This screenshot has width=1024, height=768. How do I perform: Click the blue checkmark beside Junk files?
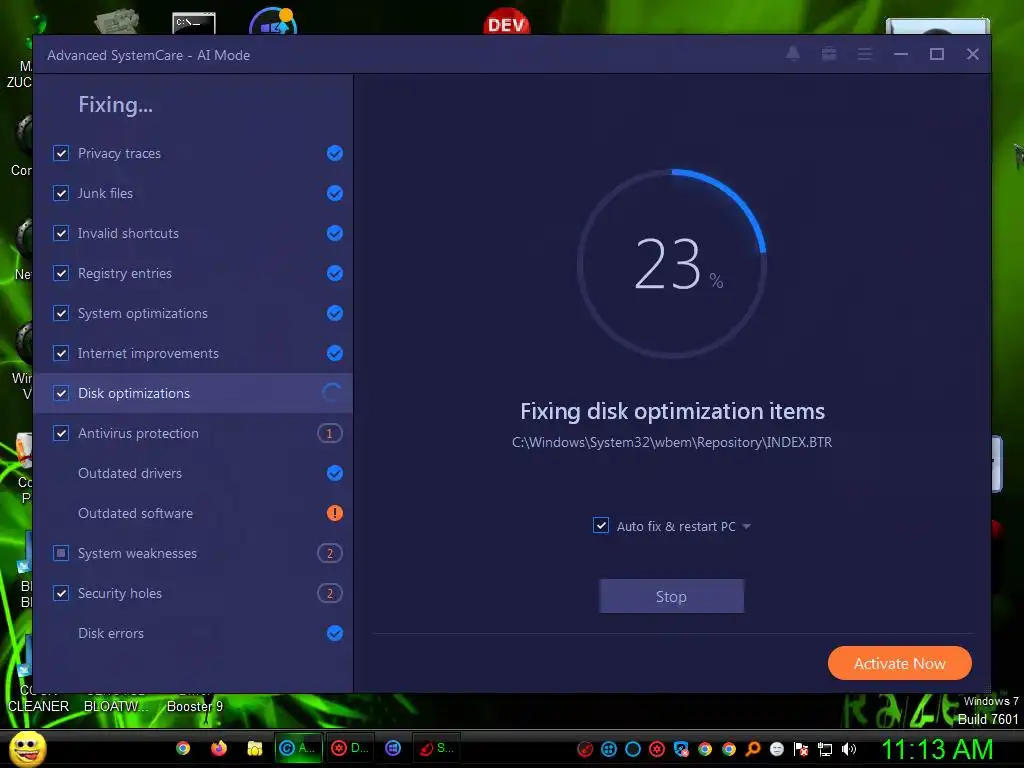334,193
